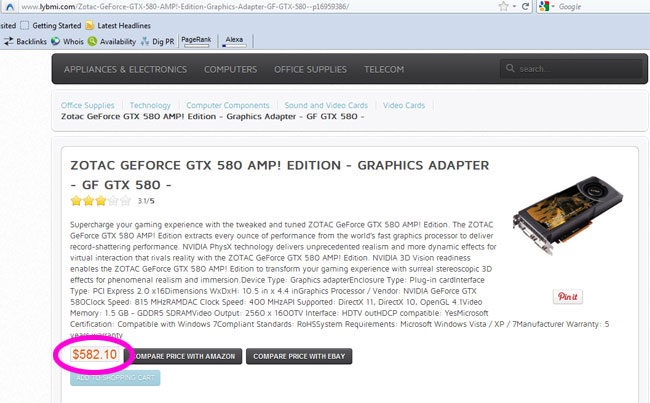Compare price with Amazon

[183, 356]
